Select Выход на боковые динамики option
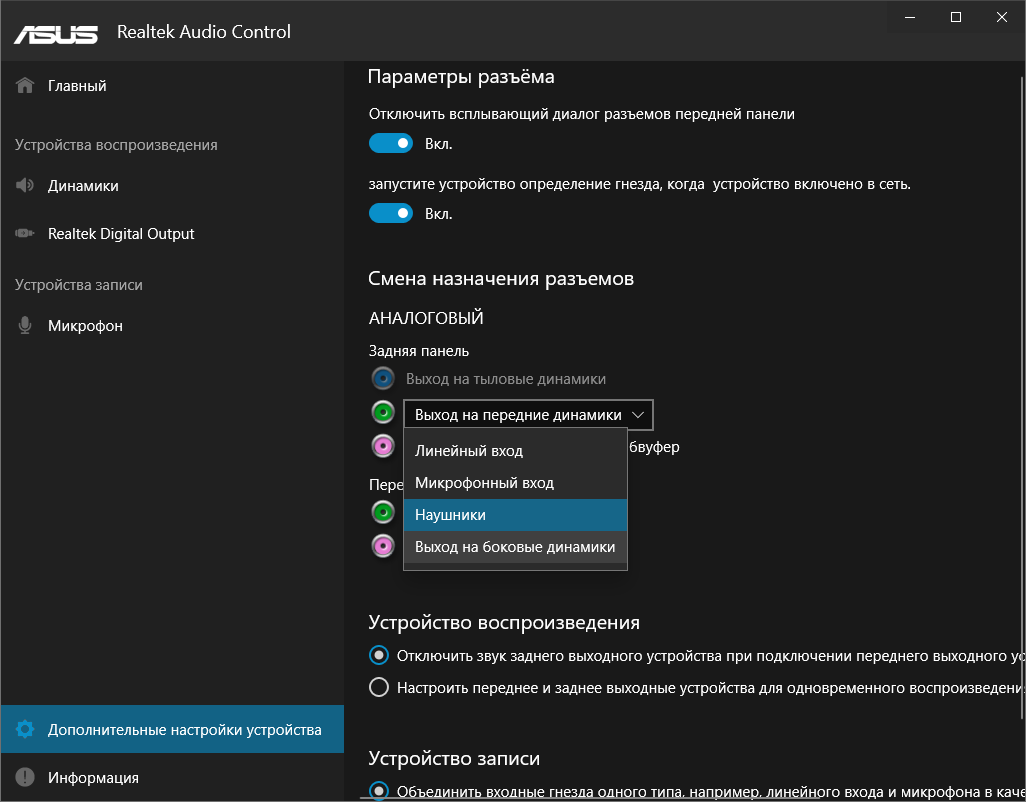 point(515,547)
